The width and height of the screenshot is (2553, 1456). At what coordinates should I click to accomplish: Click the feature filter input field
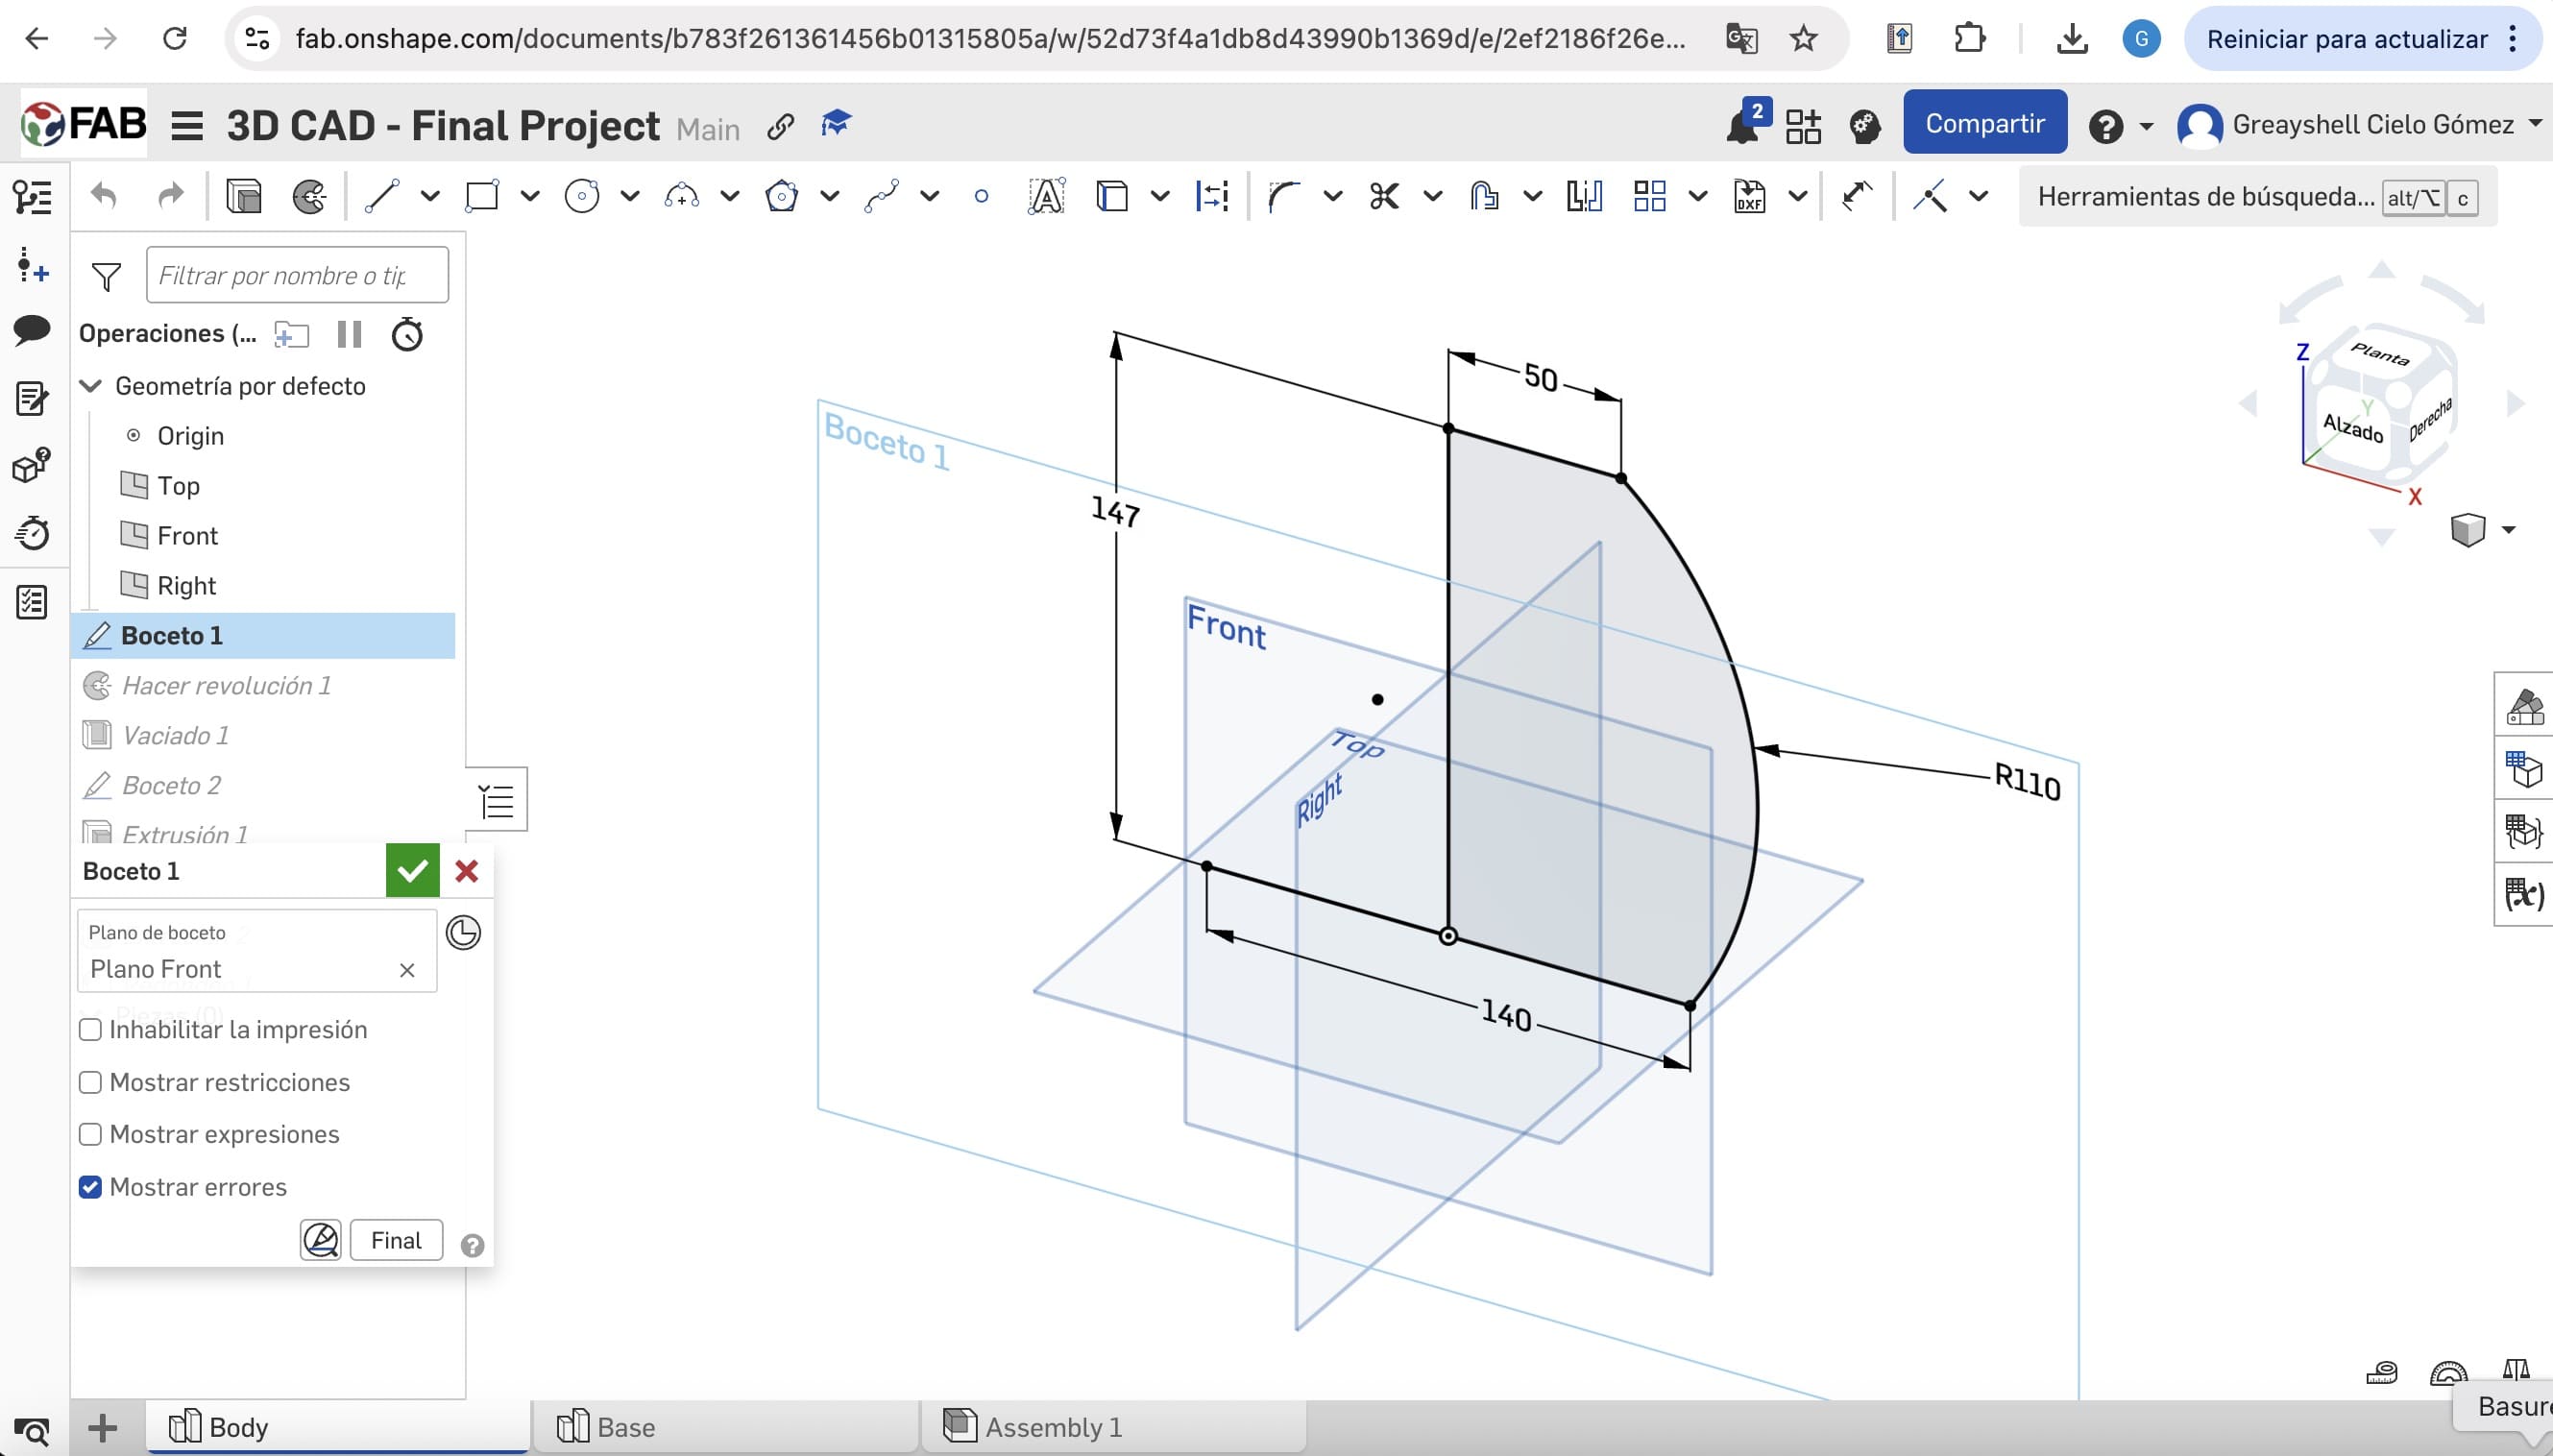click(296, 275)
